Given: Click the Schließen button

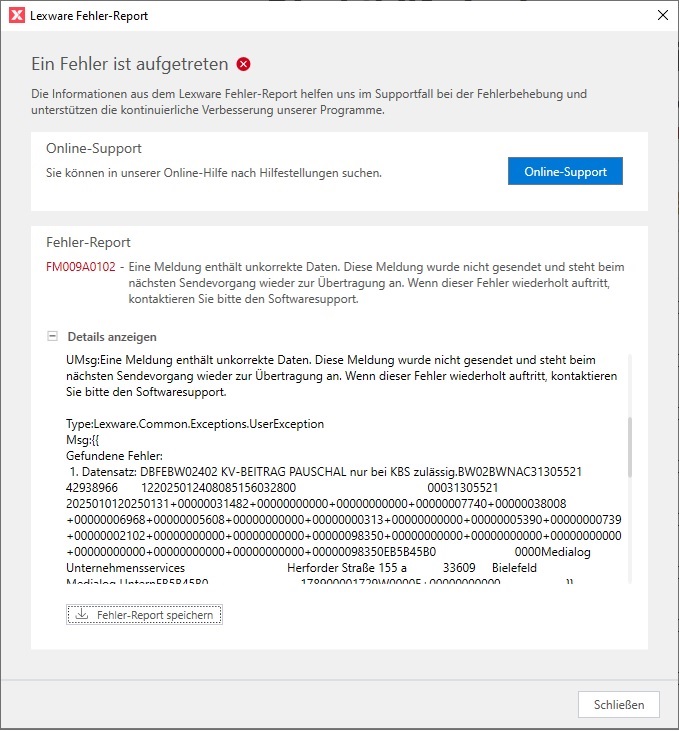Looking at the screenshot, I should (619, 704).
